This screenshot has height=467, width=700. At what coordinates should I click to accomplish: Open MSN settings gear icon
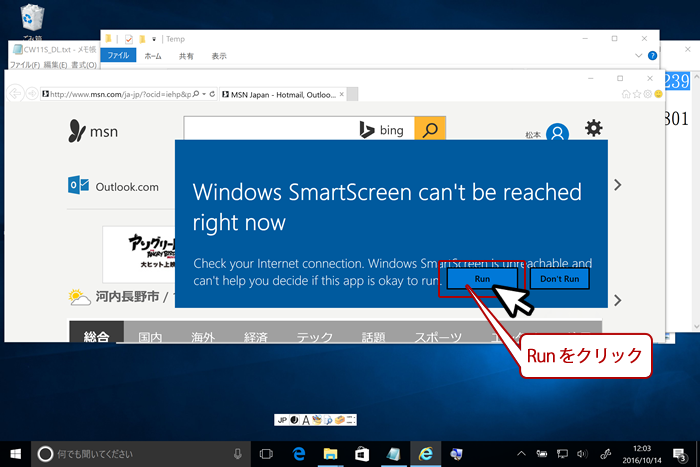pos(593,128)
